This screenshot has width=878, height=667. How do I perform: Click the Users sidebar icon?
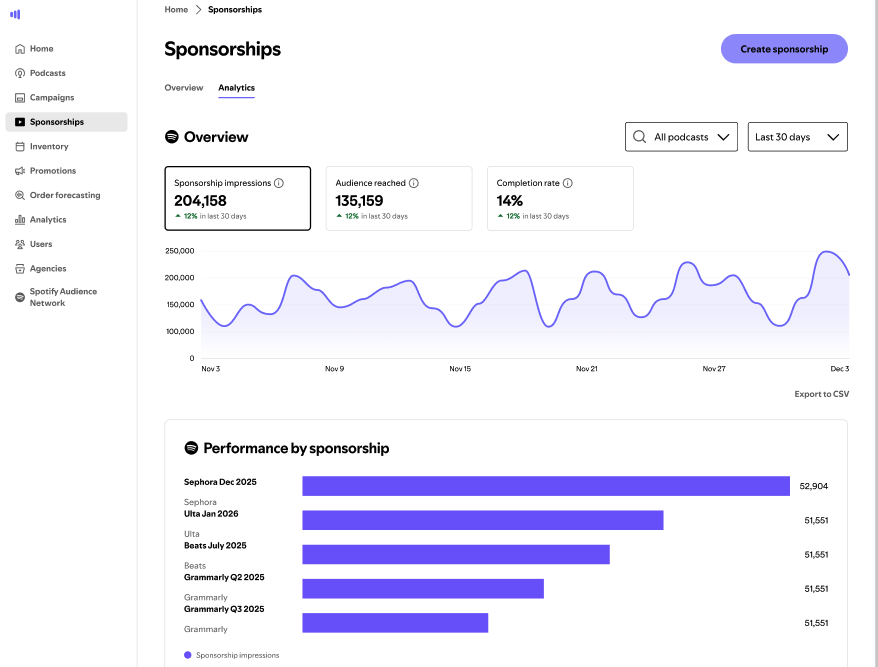coord(20,244)
